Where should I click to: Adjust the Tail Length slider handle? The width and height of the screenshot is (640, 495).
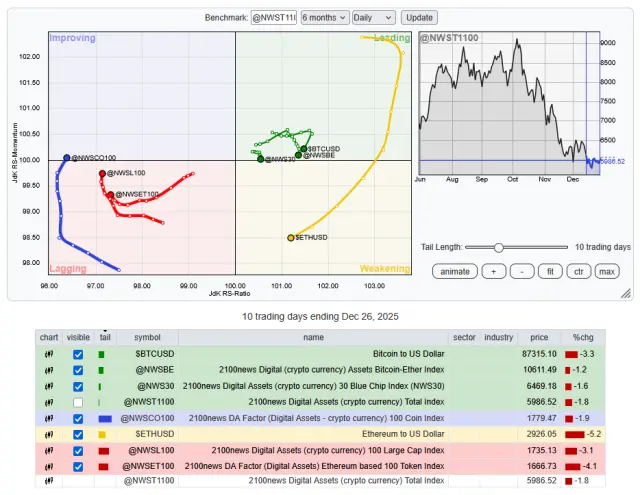(498, 247)
